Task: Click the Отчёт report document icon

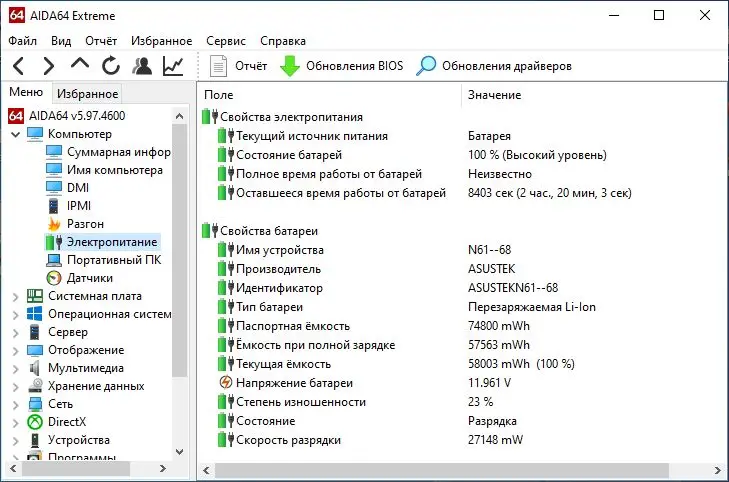Action: (x=218, y=66)
